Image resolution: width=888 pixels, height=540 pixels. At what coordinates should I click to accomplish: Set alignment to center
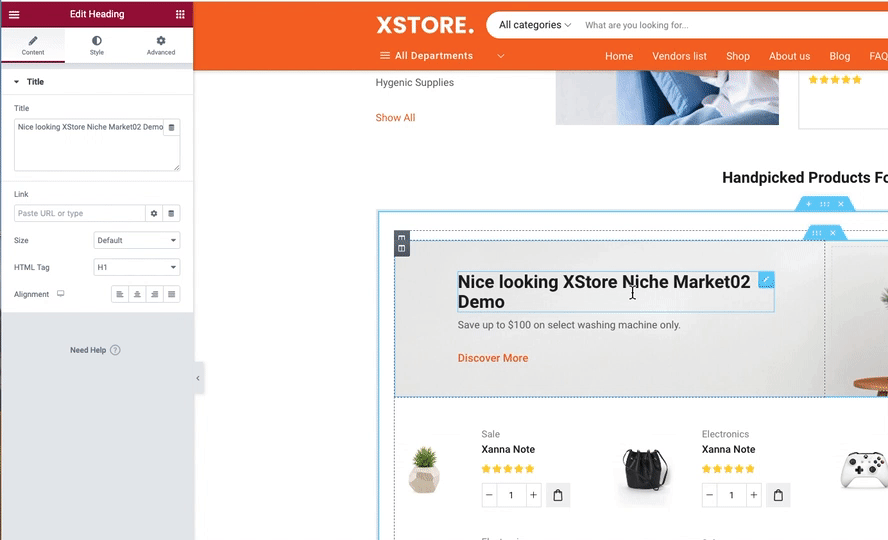click(x=137, y=294)
